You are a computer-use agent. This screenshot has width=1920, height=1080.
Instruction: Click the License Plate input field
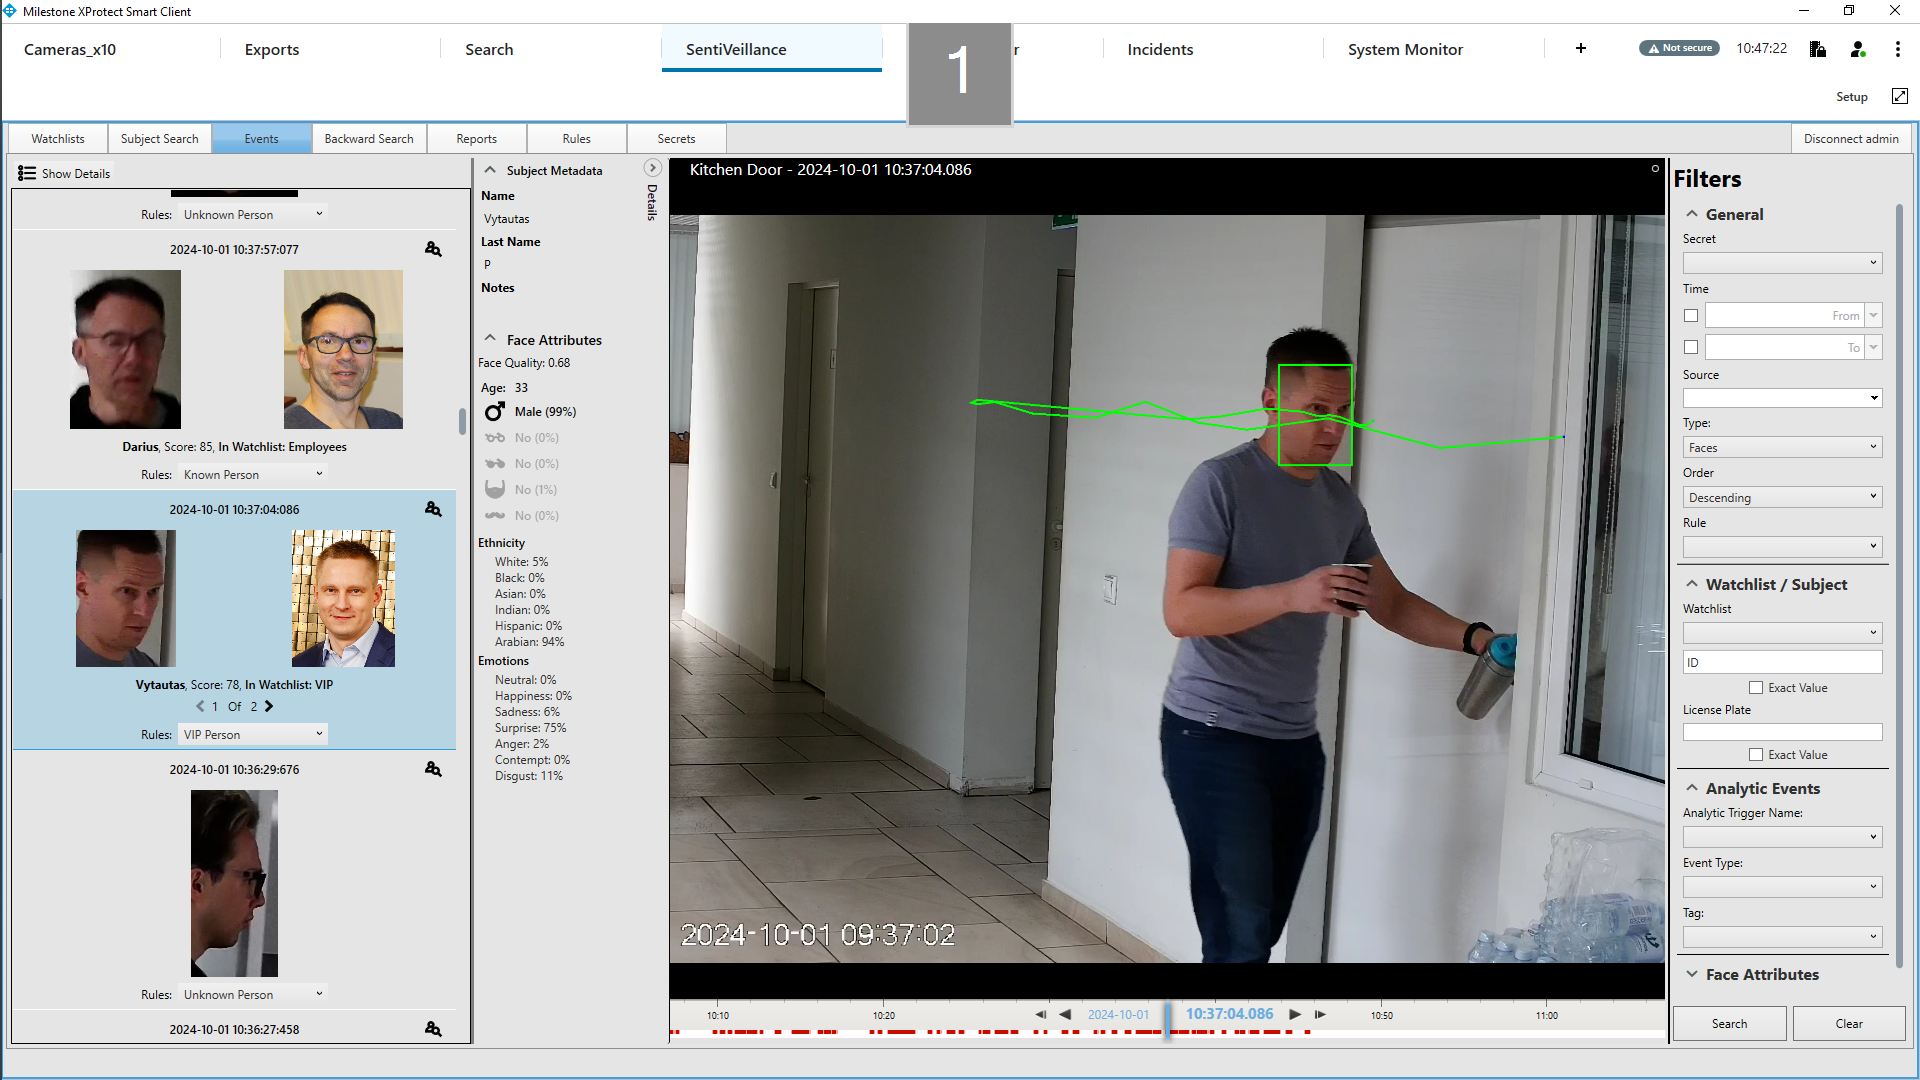(x=1782, y=733)
